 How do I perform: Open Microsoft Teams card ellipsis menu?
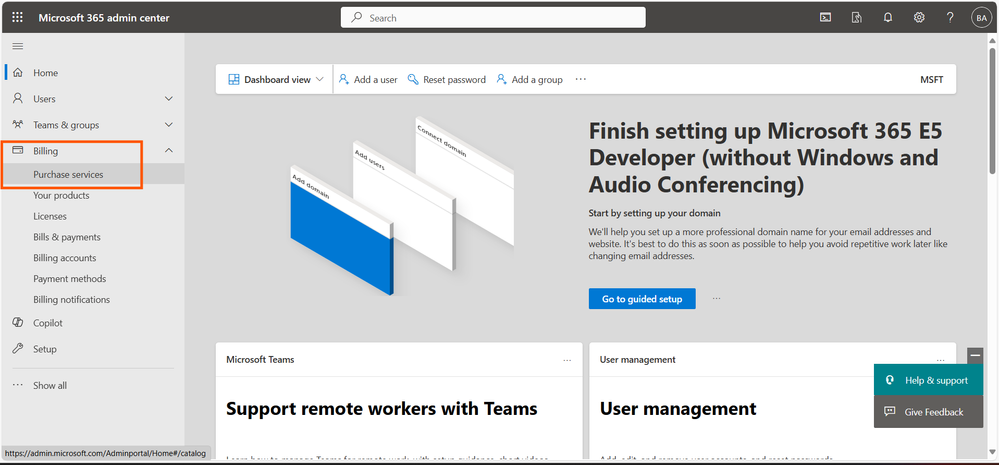click(567, 361)
